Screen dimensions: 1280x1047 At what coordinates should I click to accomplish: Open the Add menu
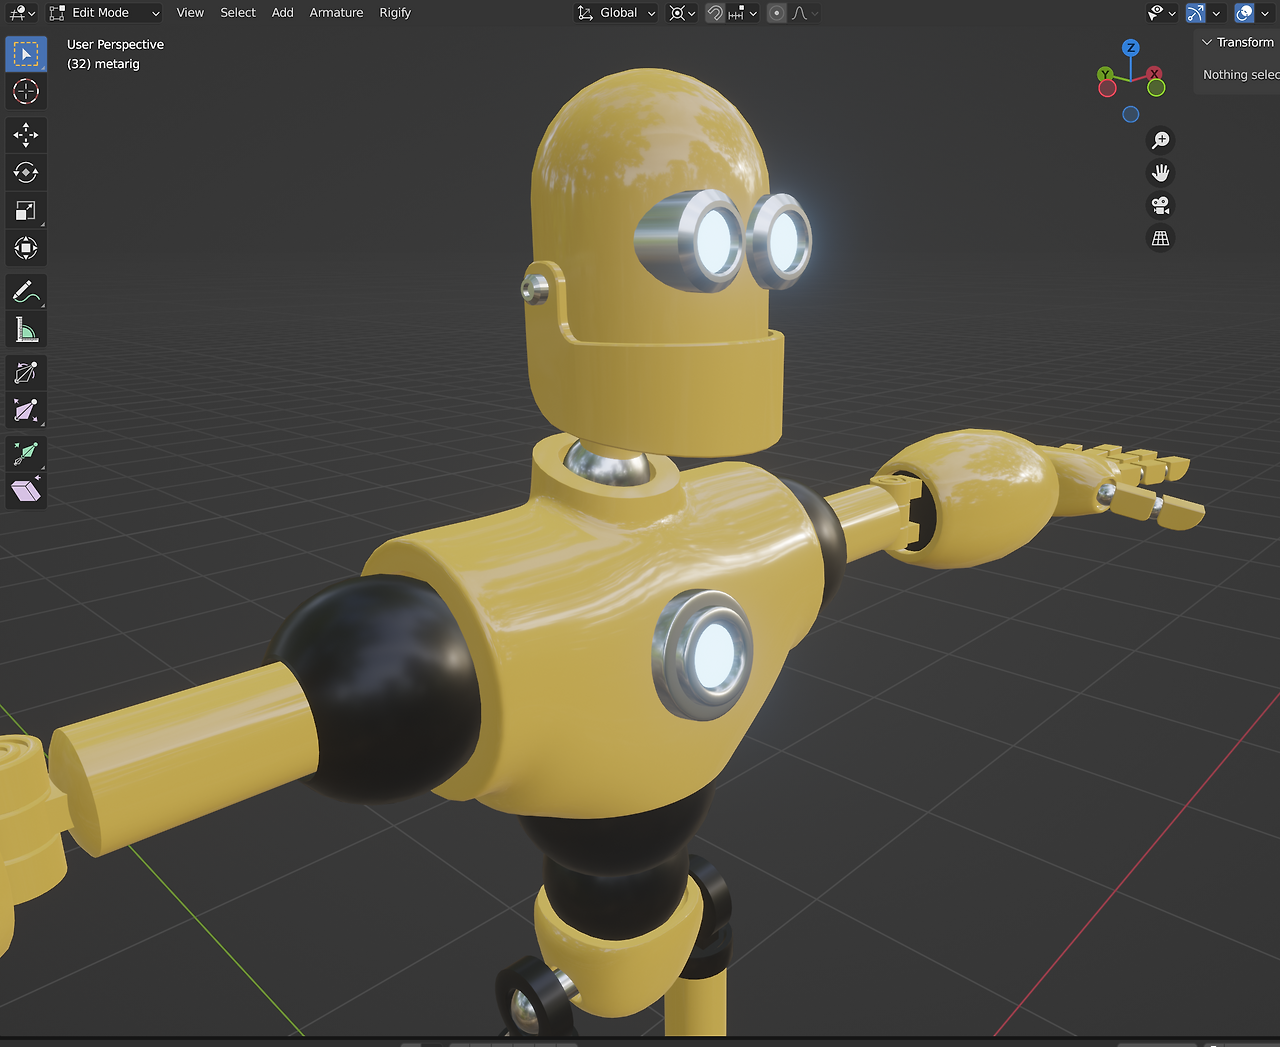click(283, 13)
